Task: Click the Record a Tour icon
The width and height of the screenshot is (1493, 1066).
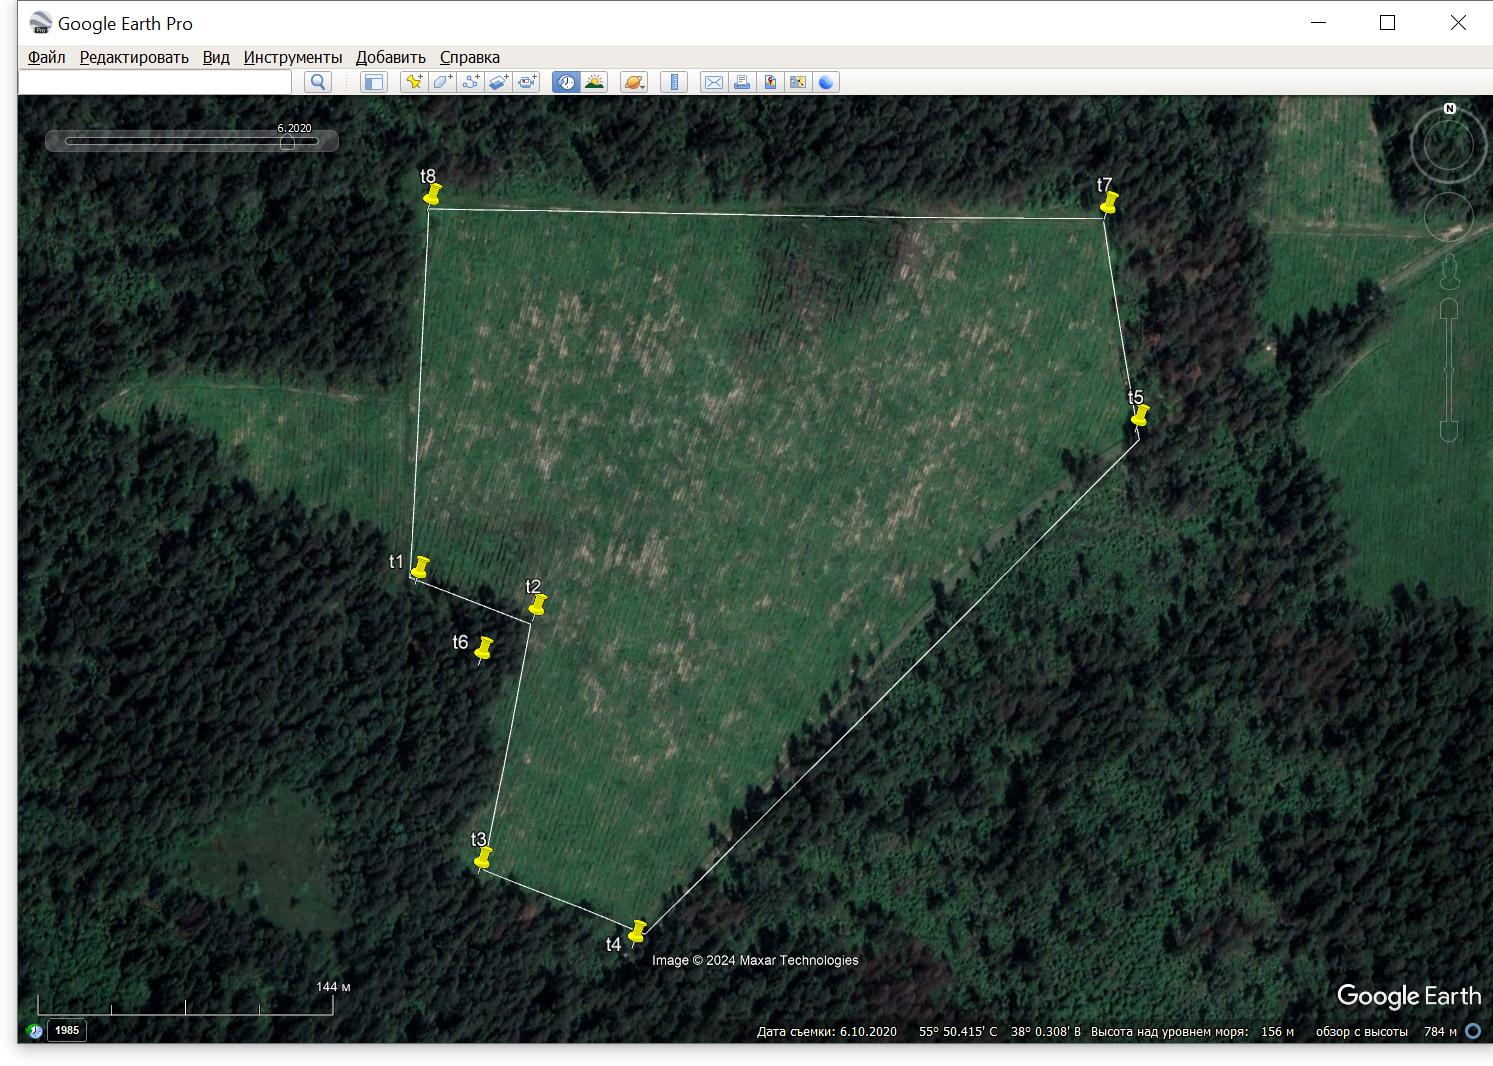Action: coord(526,82)
